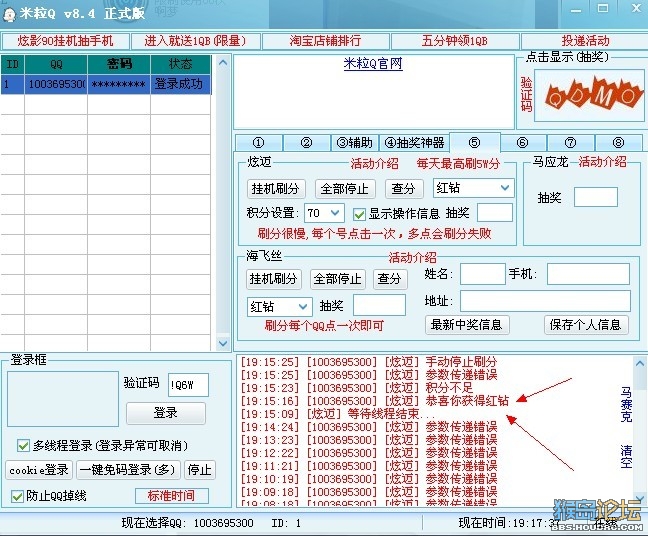Click log line 积分不足
Image resolution: width=648 pixels, height=536 pixels.
click(x=357, y=388)
